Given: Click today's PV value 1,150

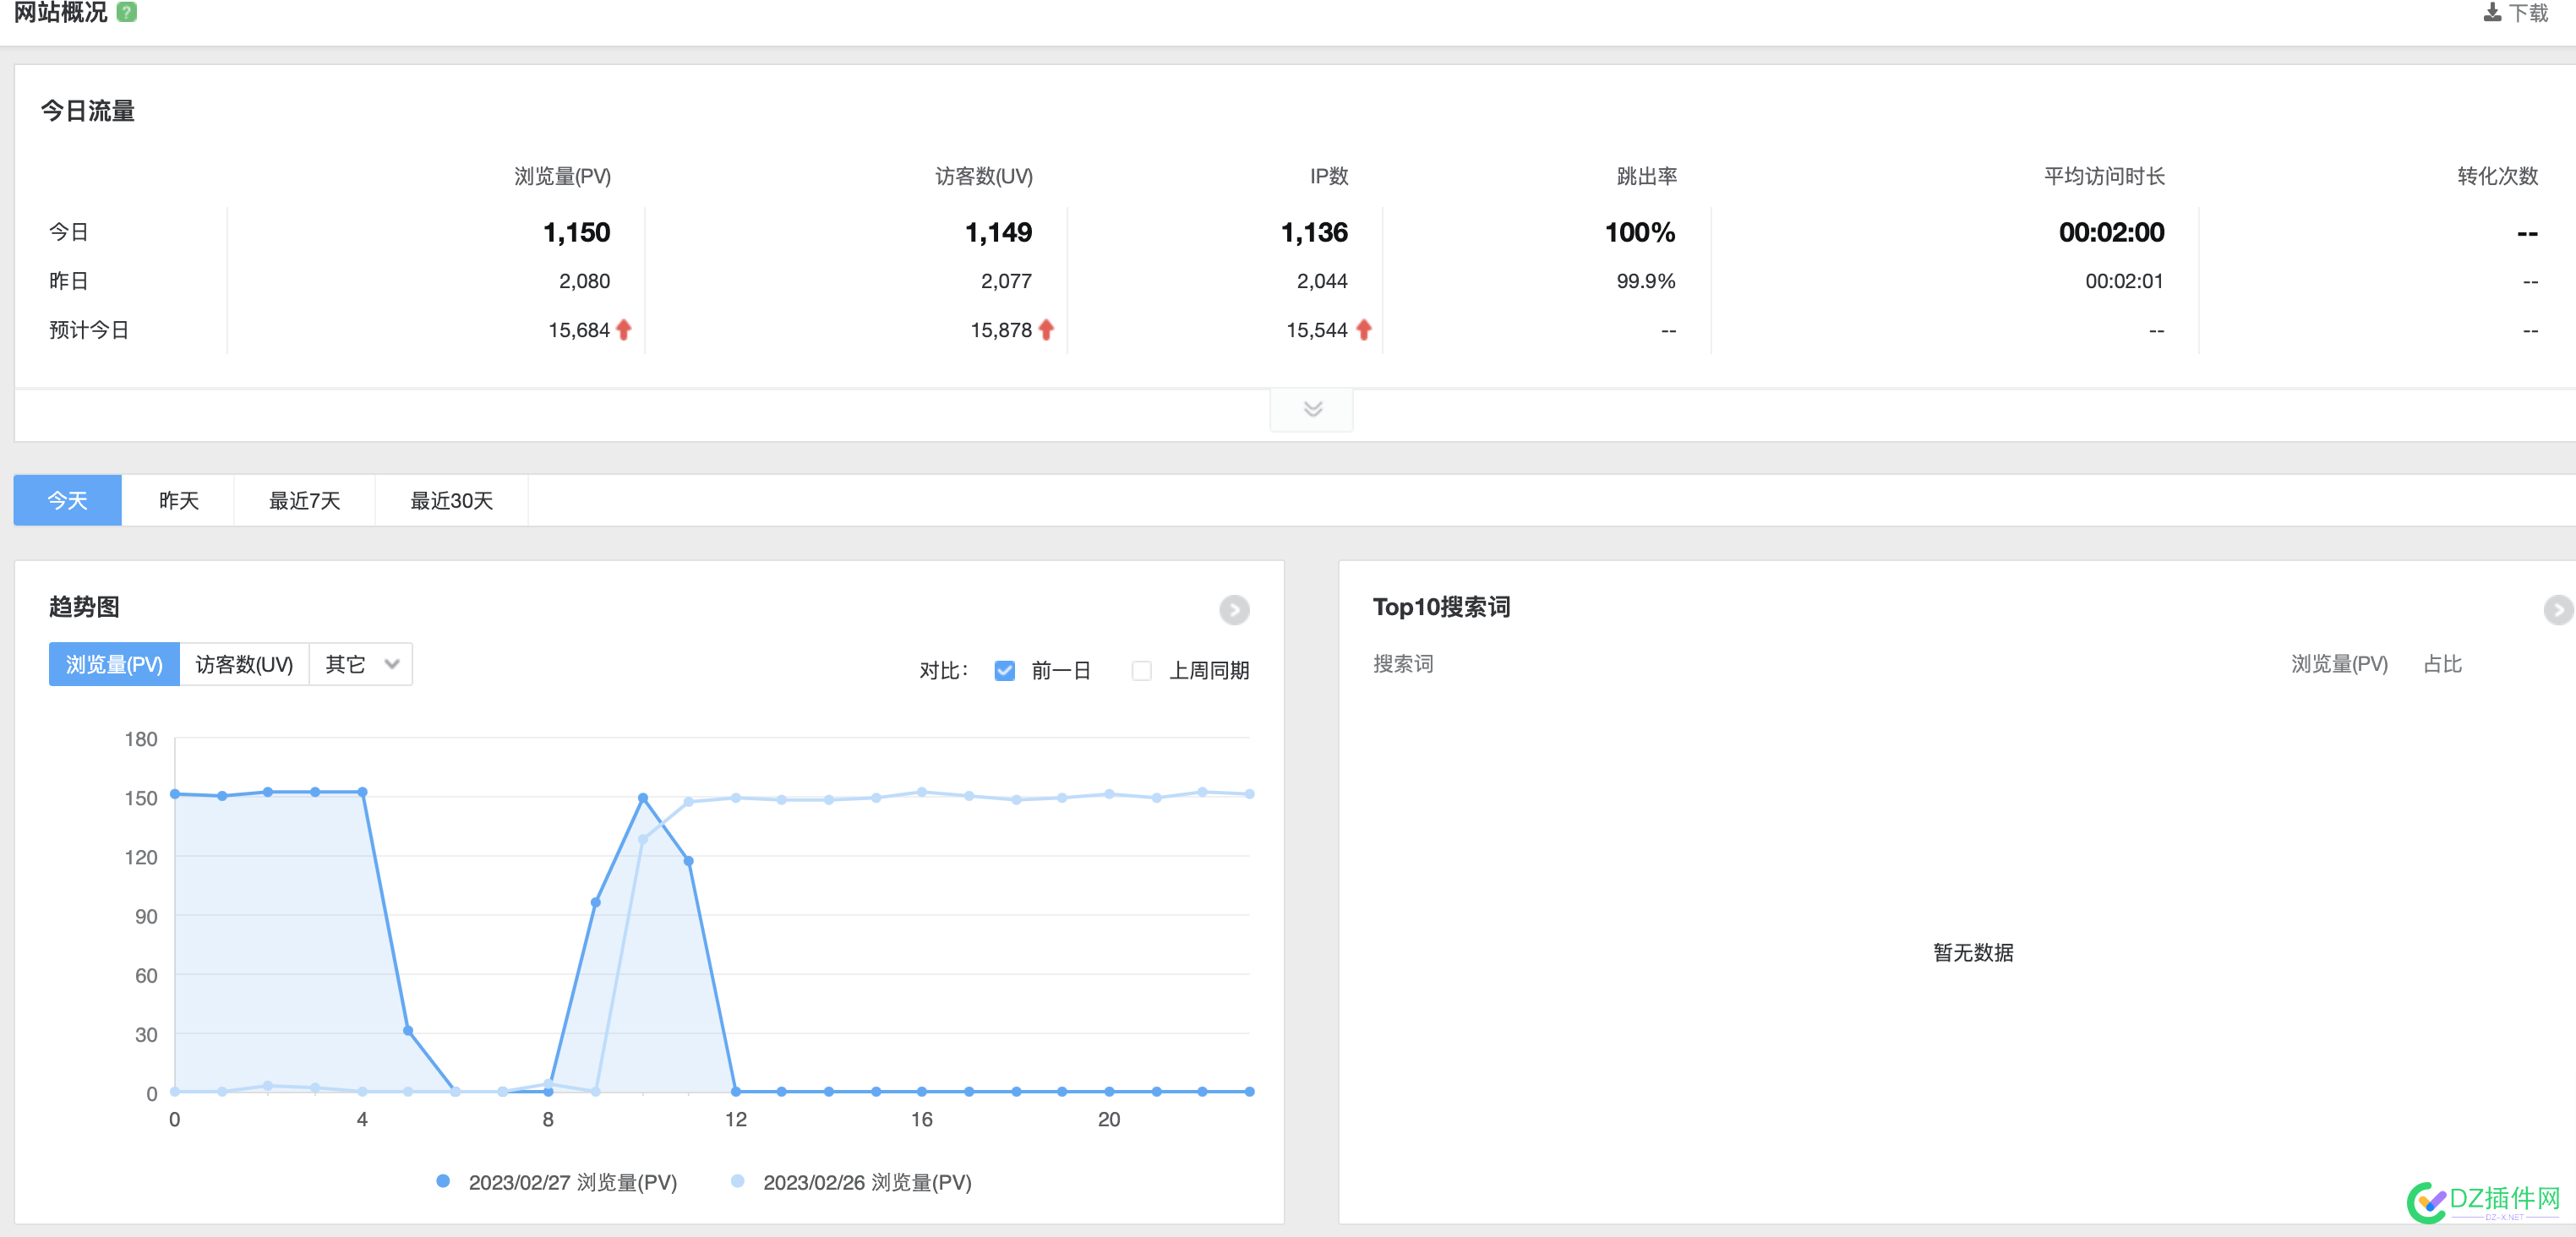Looking at the screenshot, I should pos(577,232).
